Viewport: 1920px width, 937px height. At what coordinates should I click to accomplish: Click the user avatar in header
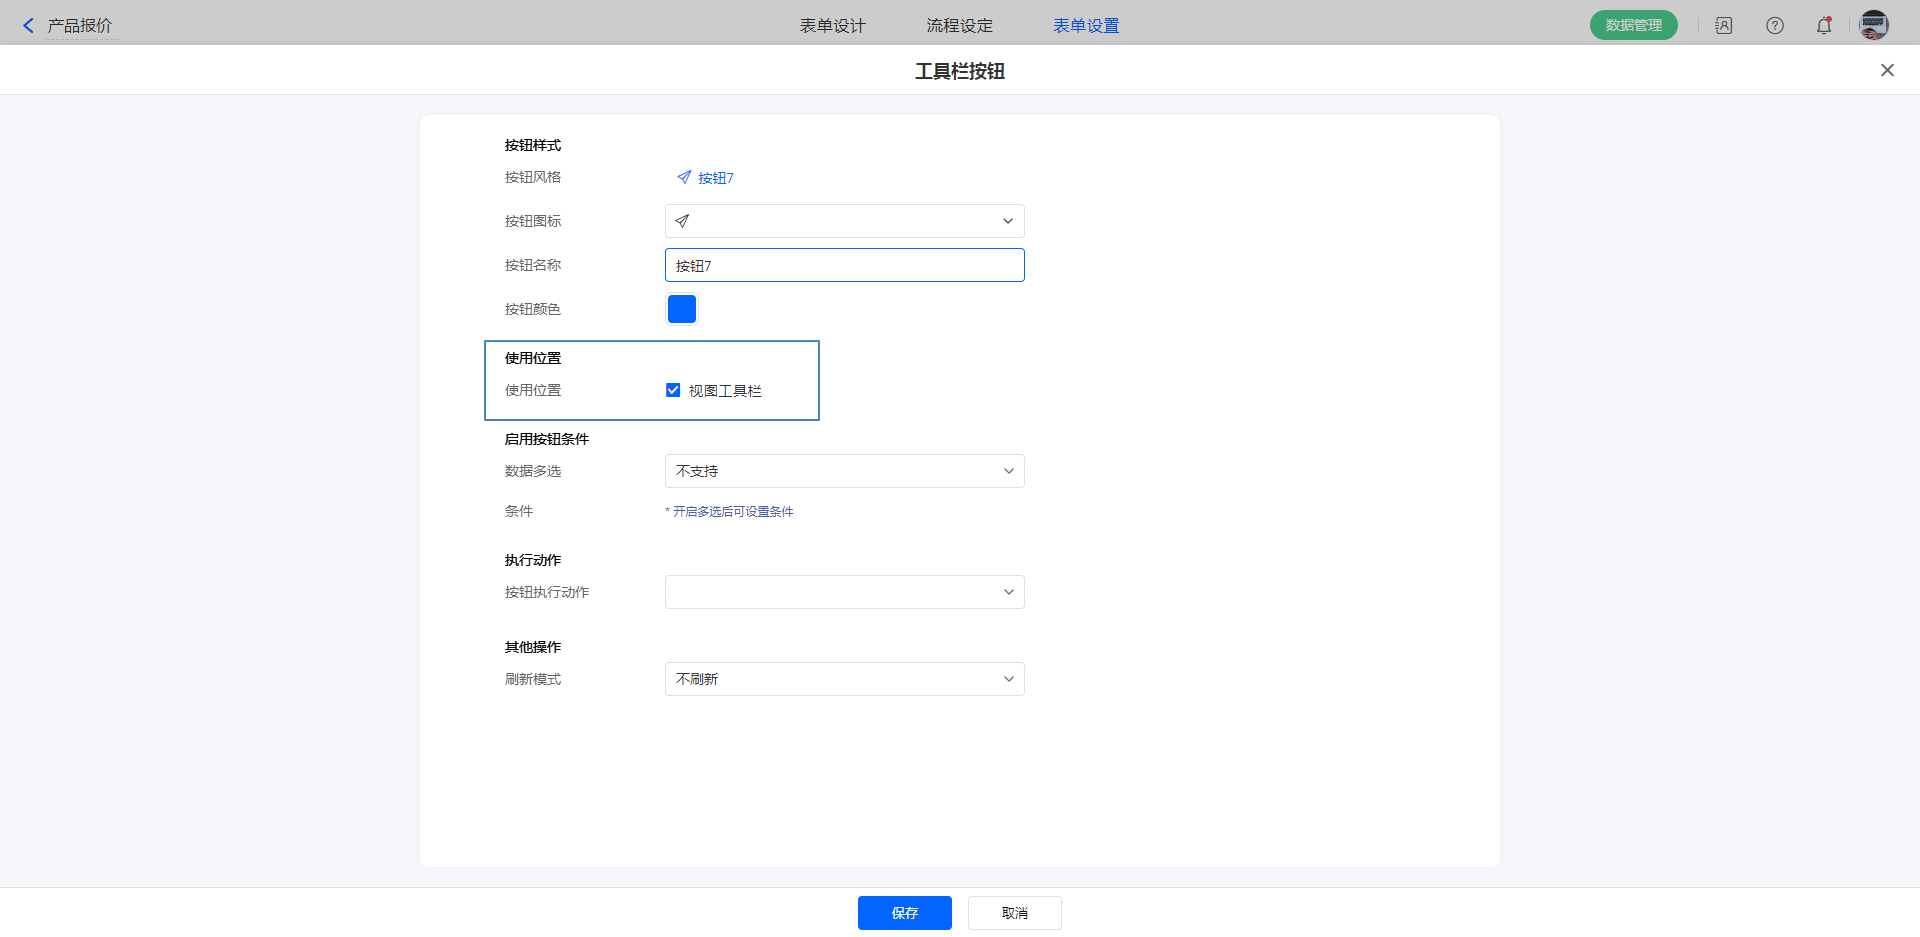(x=1873, y=26)
